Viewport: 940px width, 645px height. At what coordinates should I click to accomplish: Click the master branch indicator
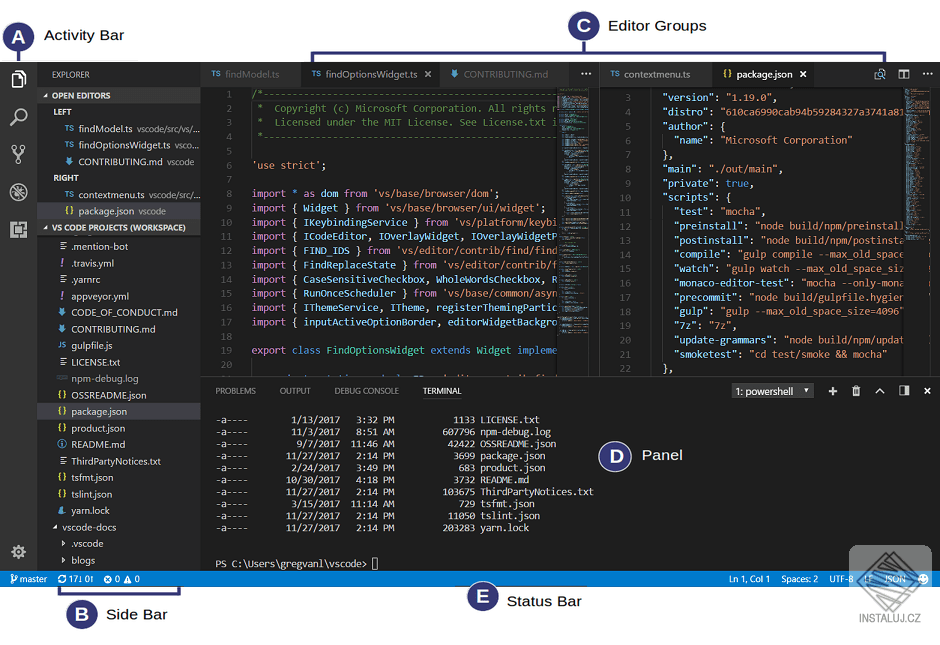(x=28, y=578)
